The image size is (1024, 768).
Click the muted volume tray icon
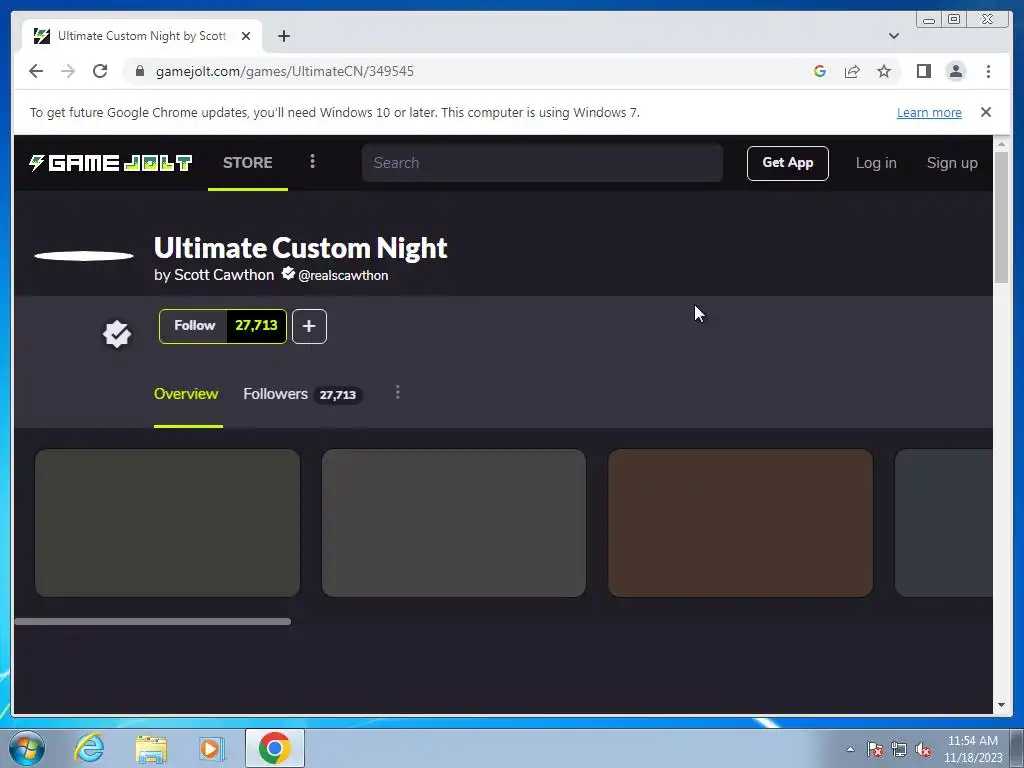click(x=923, y=749)
